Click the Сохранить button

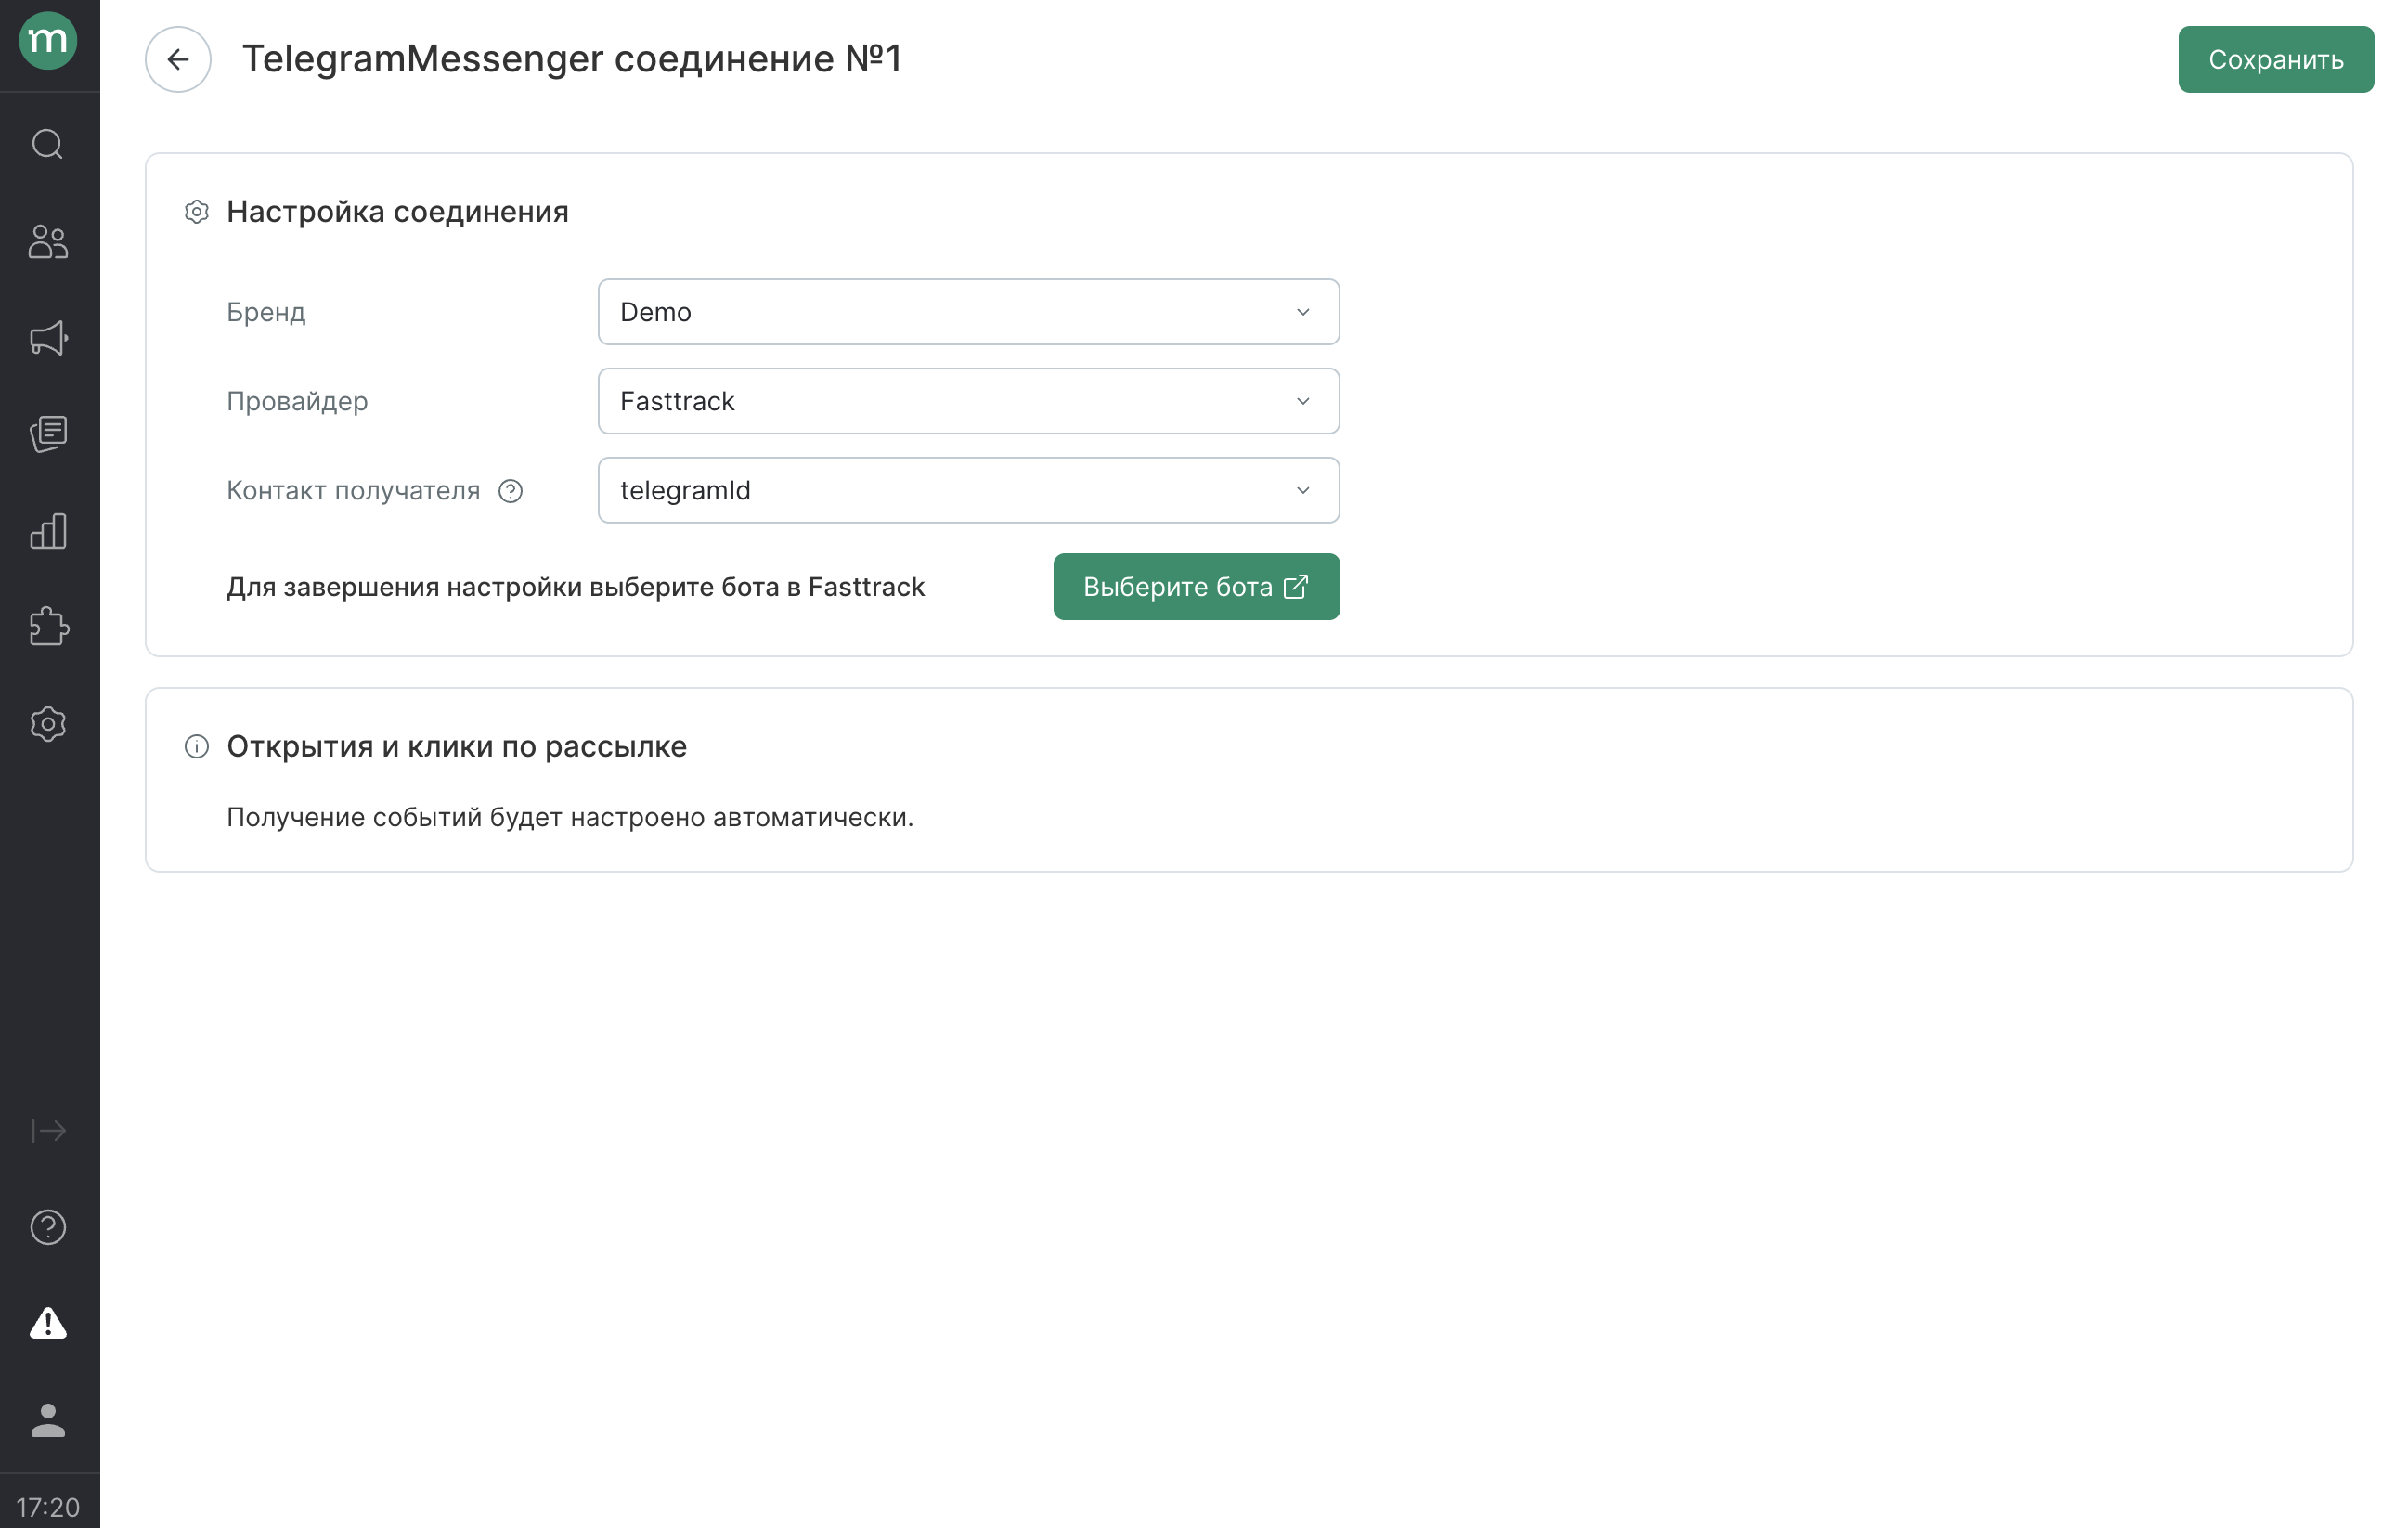(x=2275, y=59)
